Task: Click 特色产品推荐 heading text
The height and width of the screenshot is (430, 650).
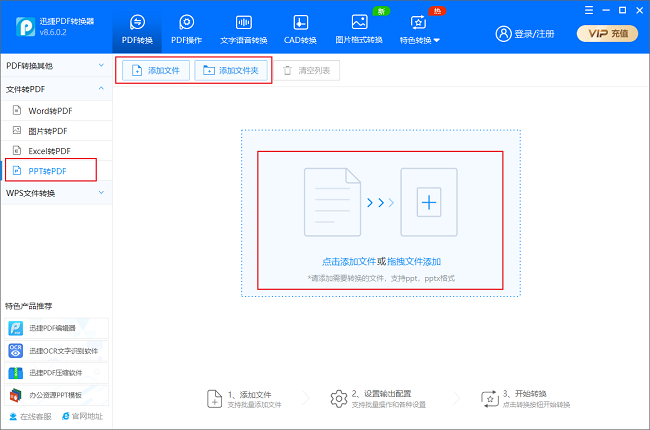Action: tap(29, 306)
